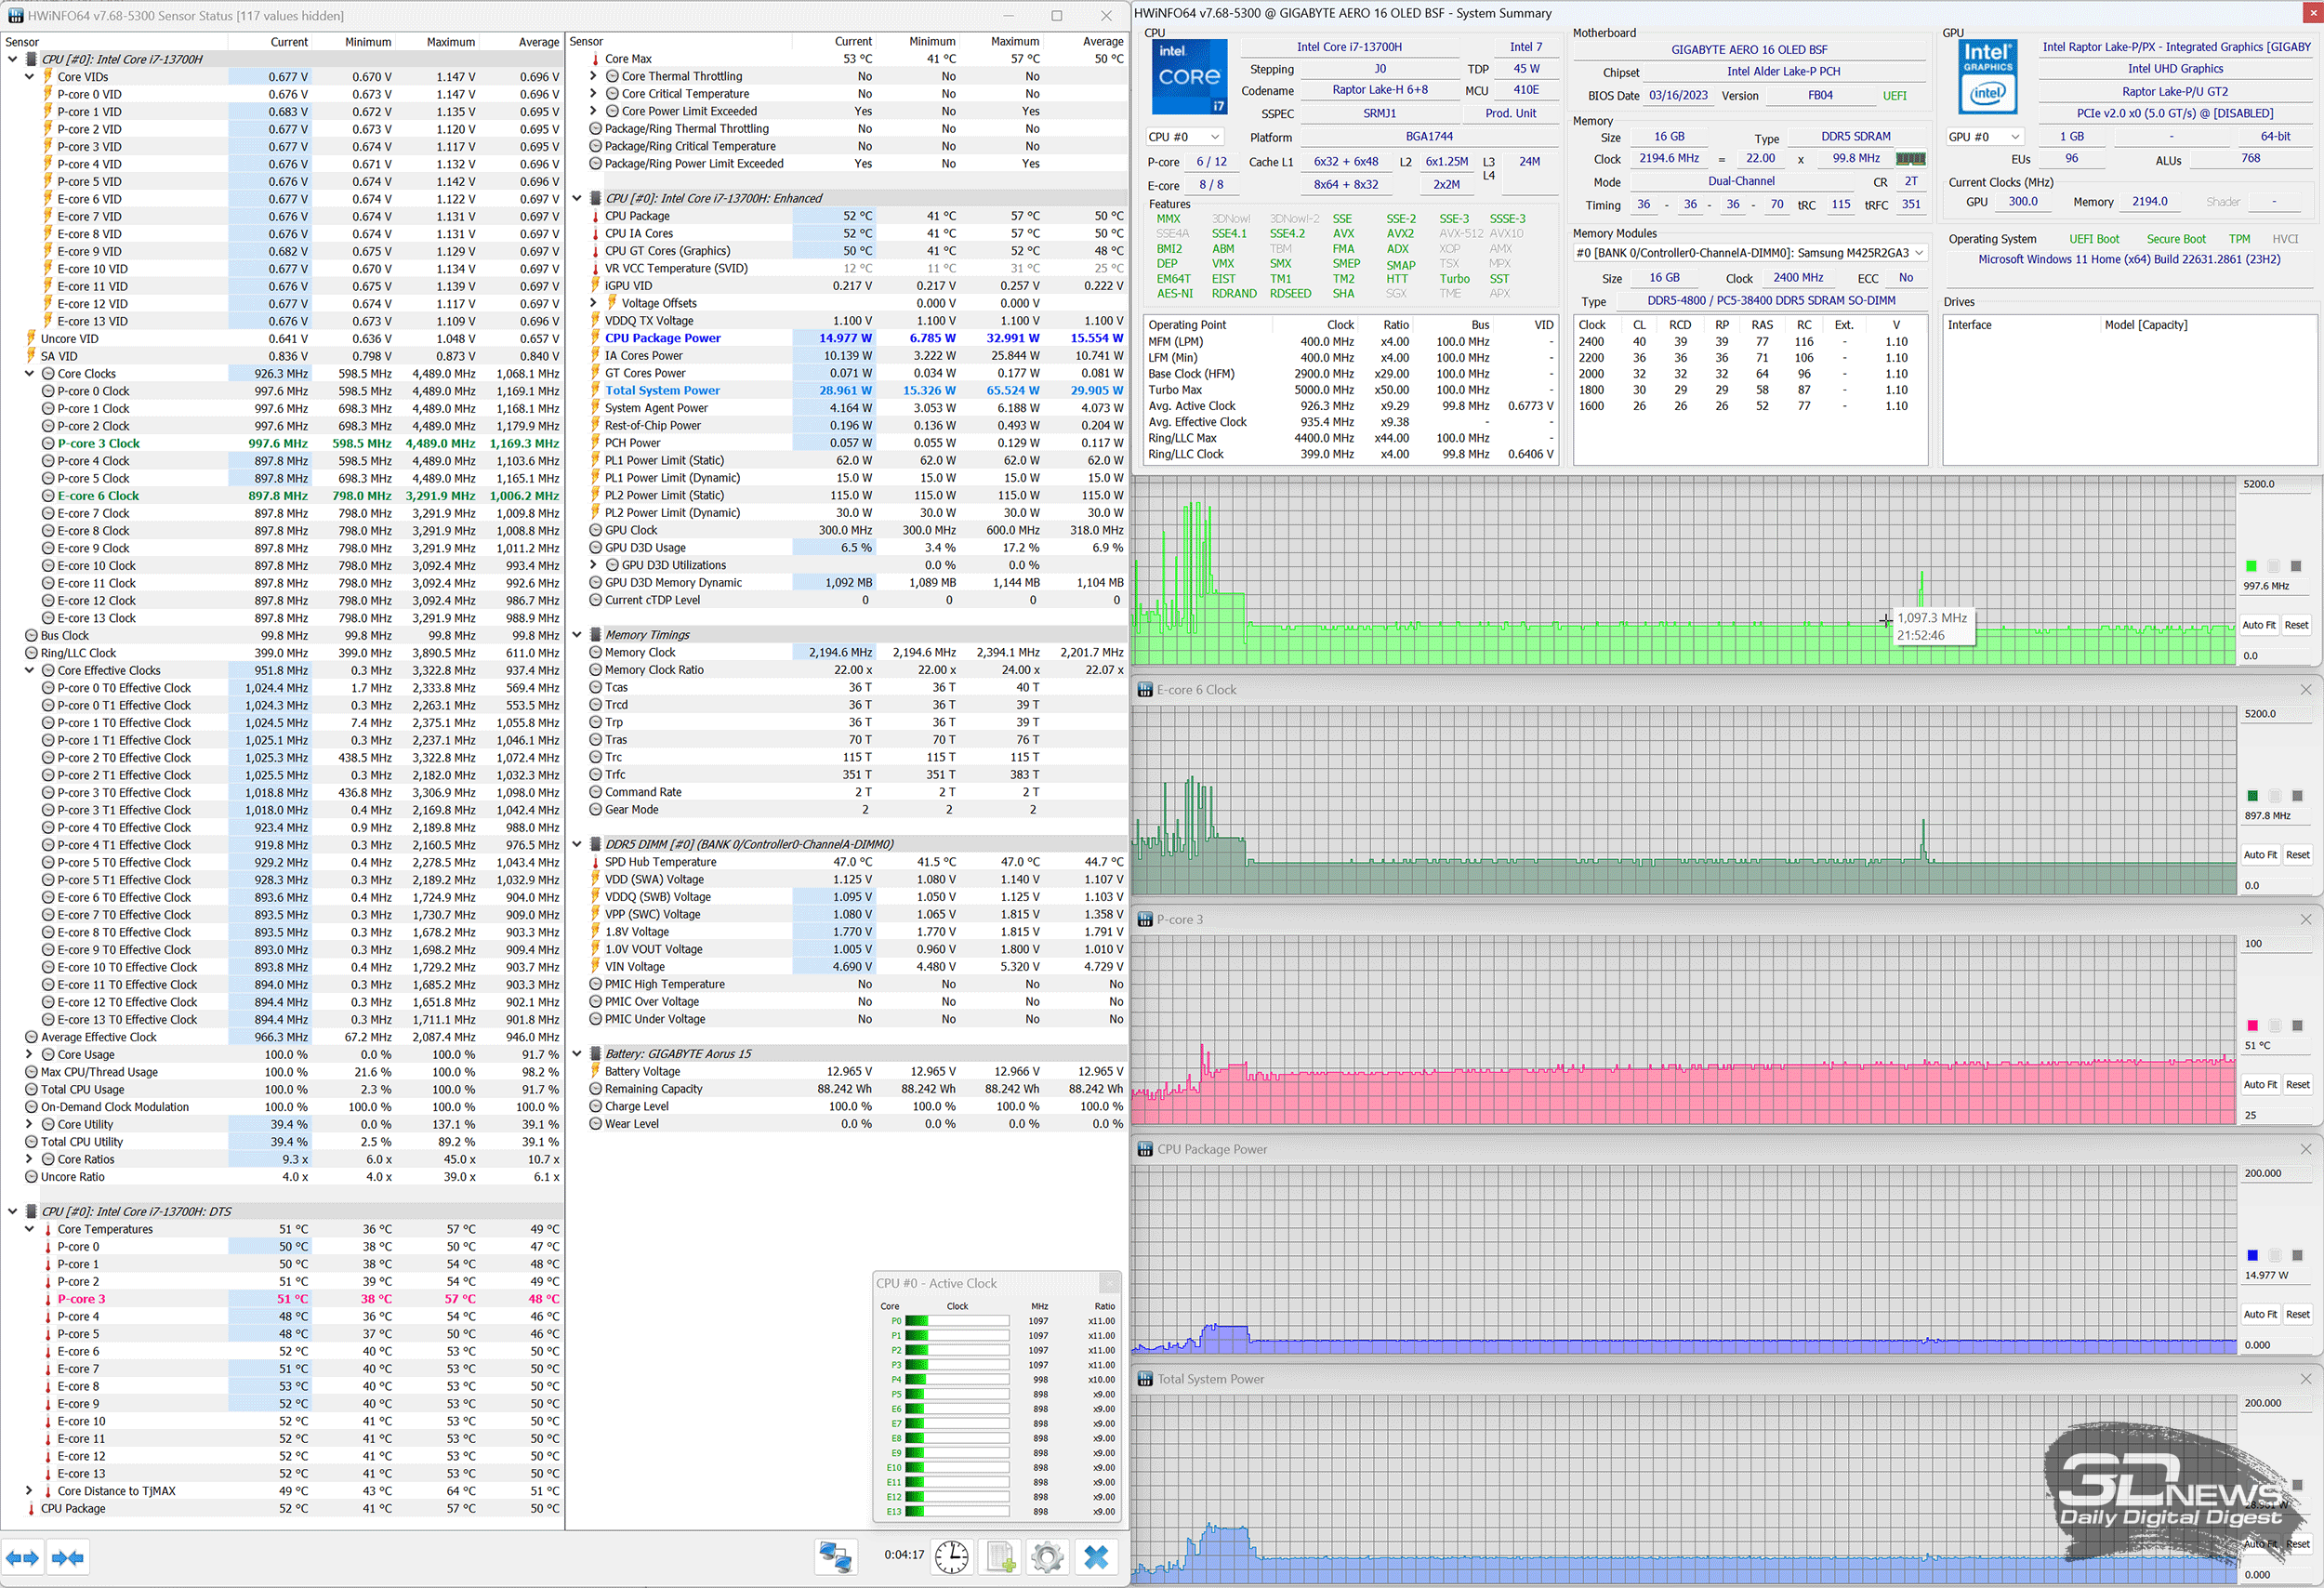2324x1588 pixels.
Task: Close the P-core 3 graph panel
Action: [2305, 920]
